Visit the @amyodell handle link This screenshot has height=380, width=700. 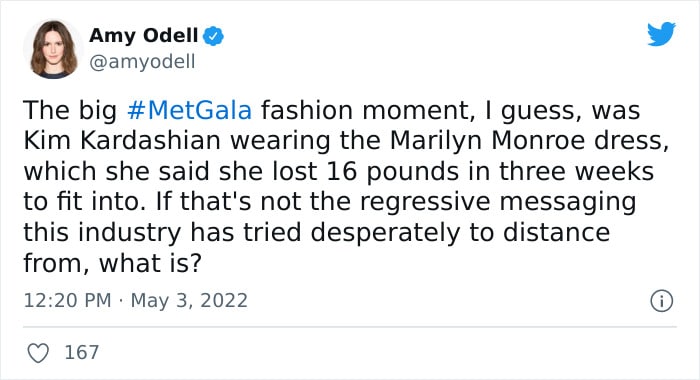pyautogui.click(x=142, y=62)
